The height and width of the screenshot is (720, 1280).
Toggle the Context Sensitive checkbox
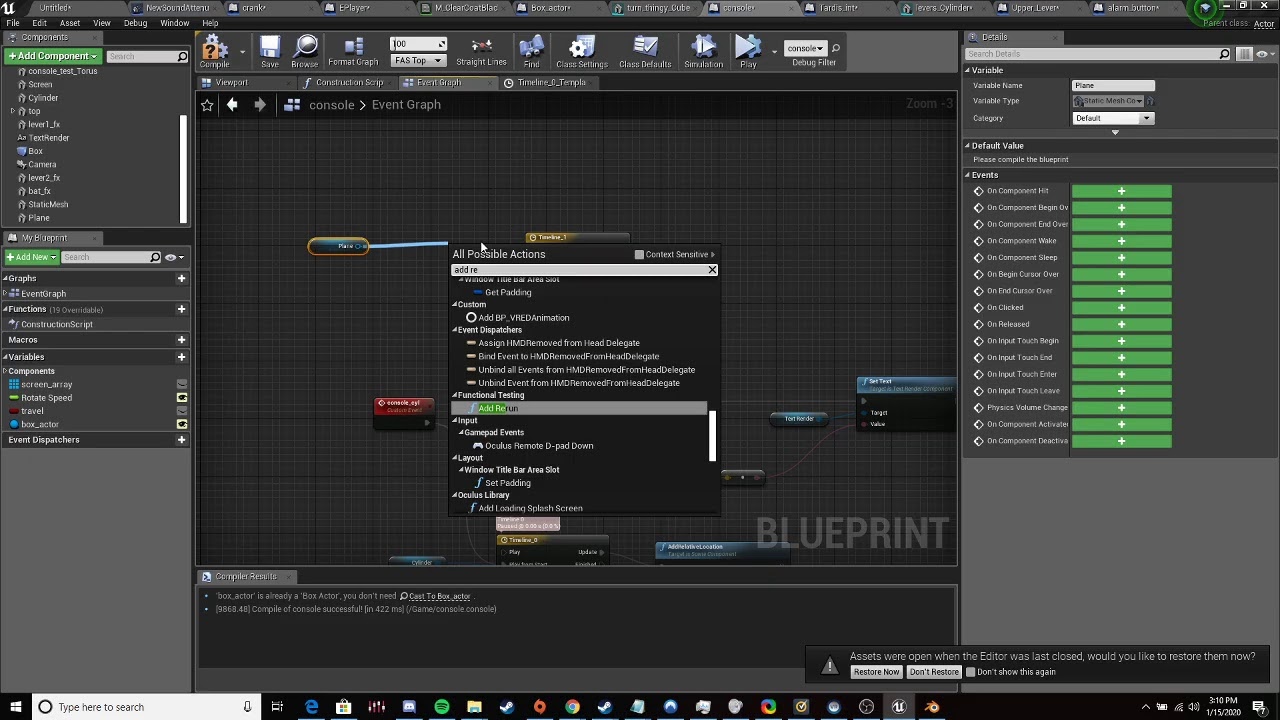coord(639,254)
